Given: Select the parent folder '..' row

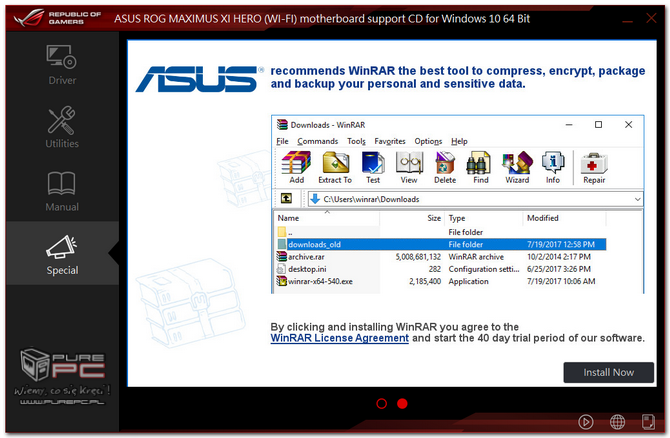Looking at the screenshot, I should pos(441,232).
